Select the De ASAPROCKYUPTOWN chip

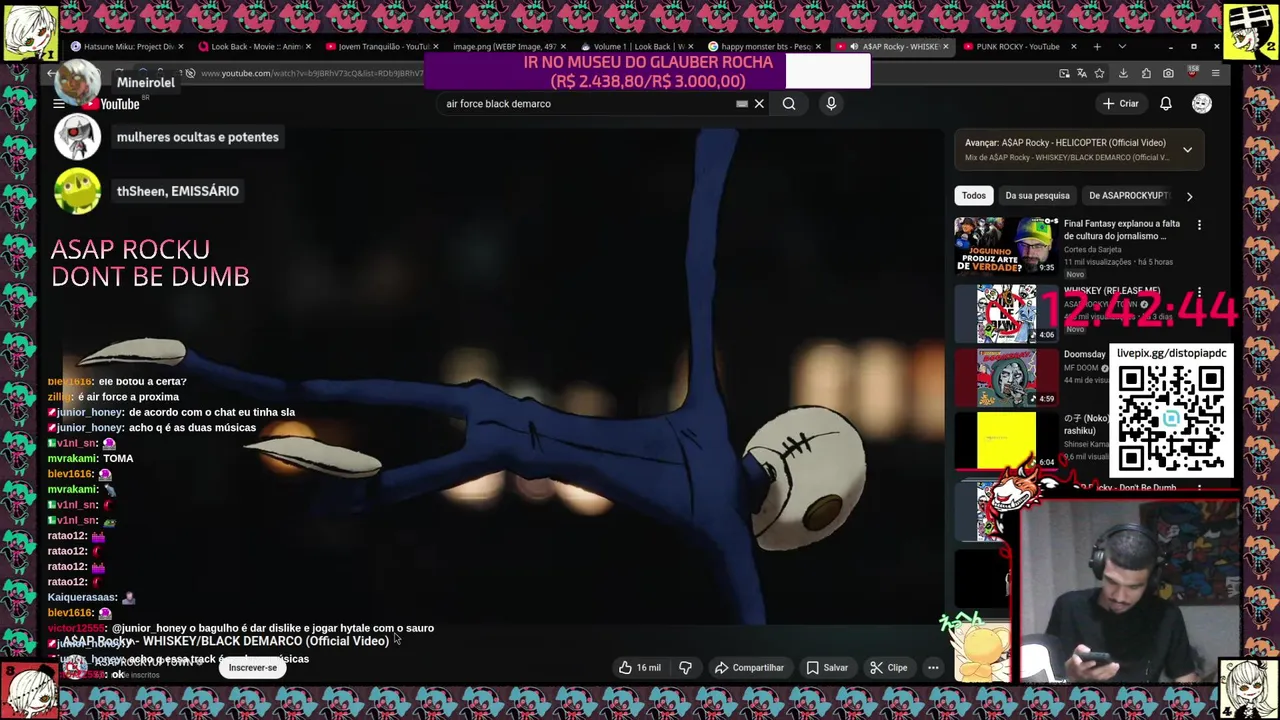pos(1128,196)
